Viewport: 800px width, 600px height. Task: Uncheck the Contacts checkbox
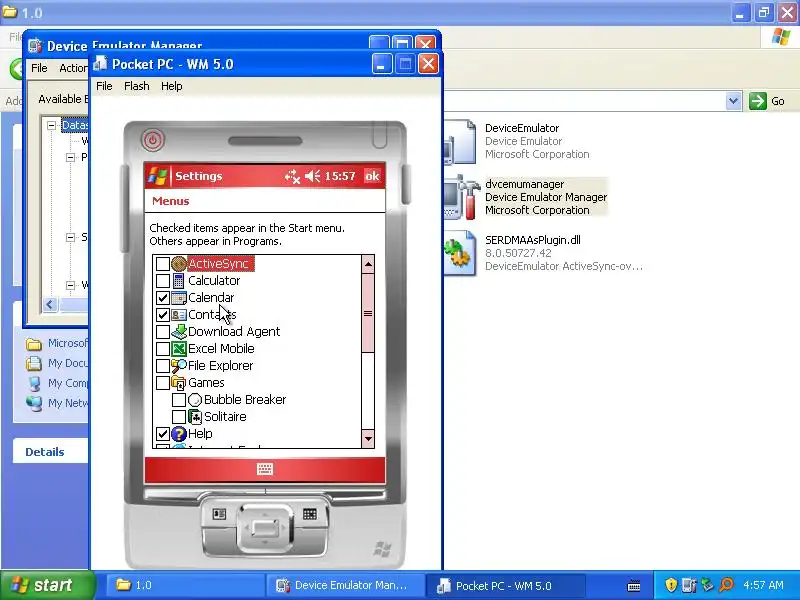click(x=163, y=315)
